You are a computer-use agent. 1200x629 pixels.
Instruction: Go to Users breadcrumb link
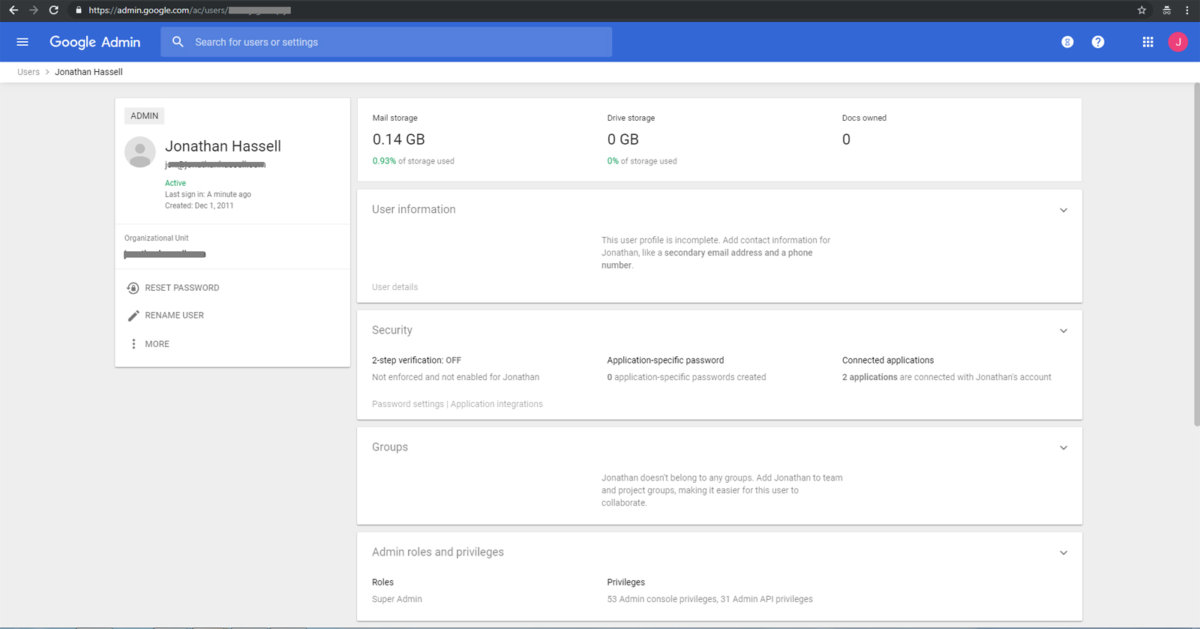click(28, 72)
